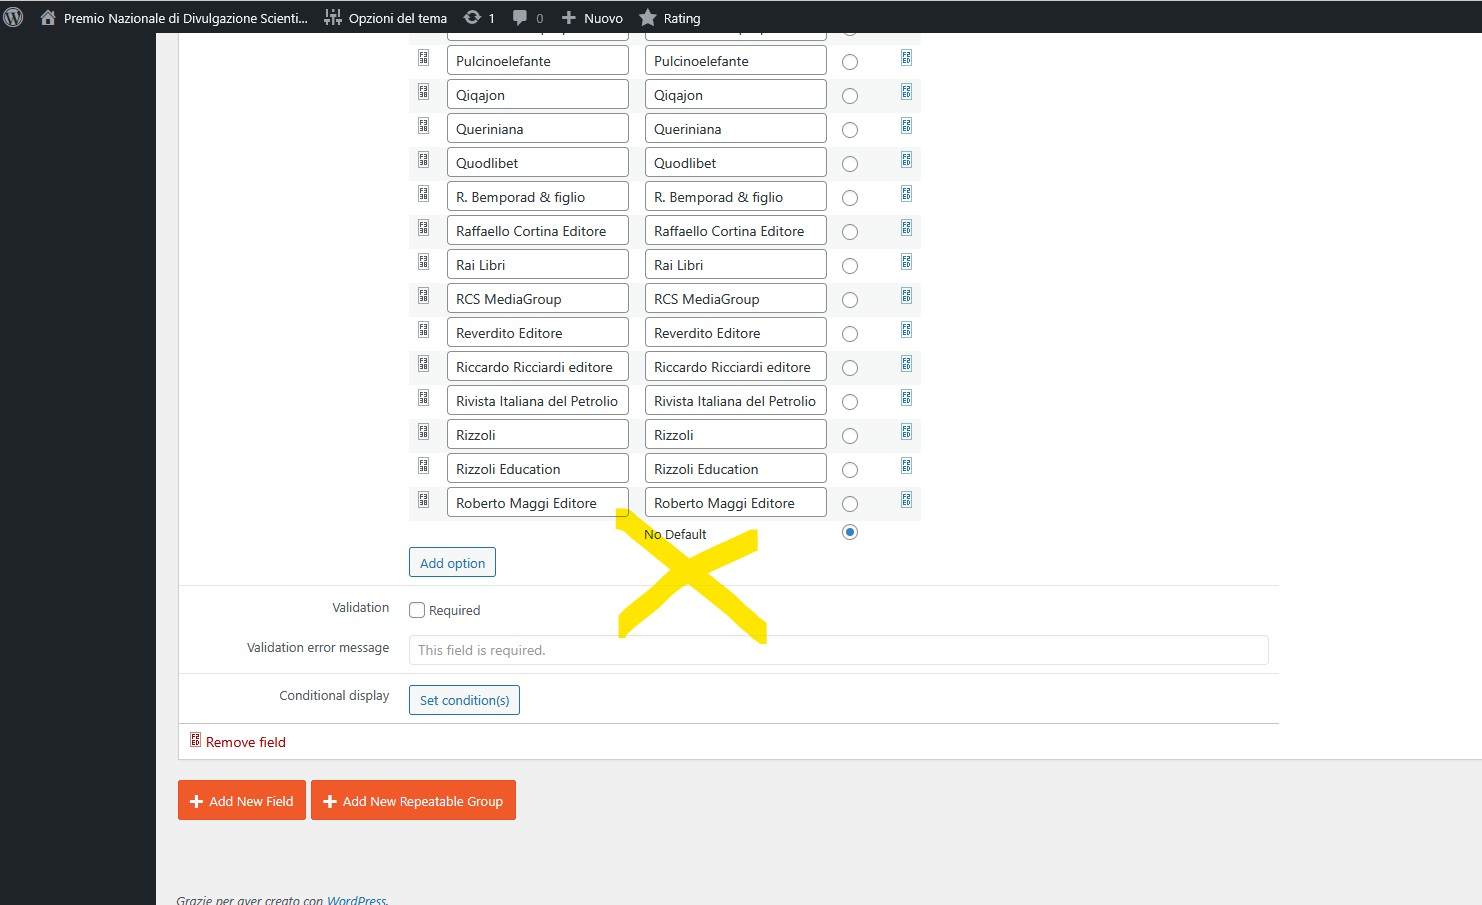This screenshot has height=905, width=1482.
Task: Select the reorder icon for Rivista Italiana del Petrolio
Action: 424,398
